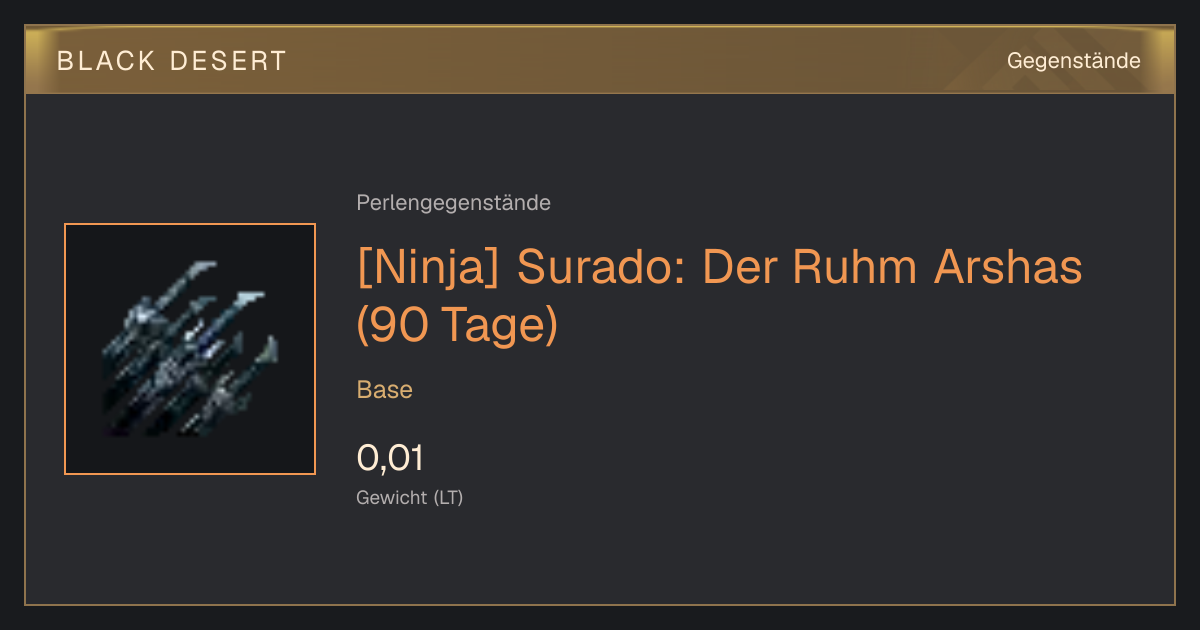
Task: Select the Perlengegenstände category label
Action: (x=453, y=203)
